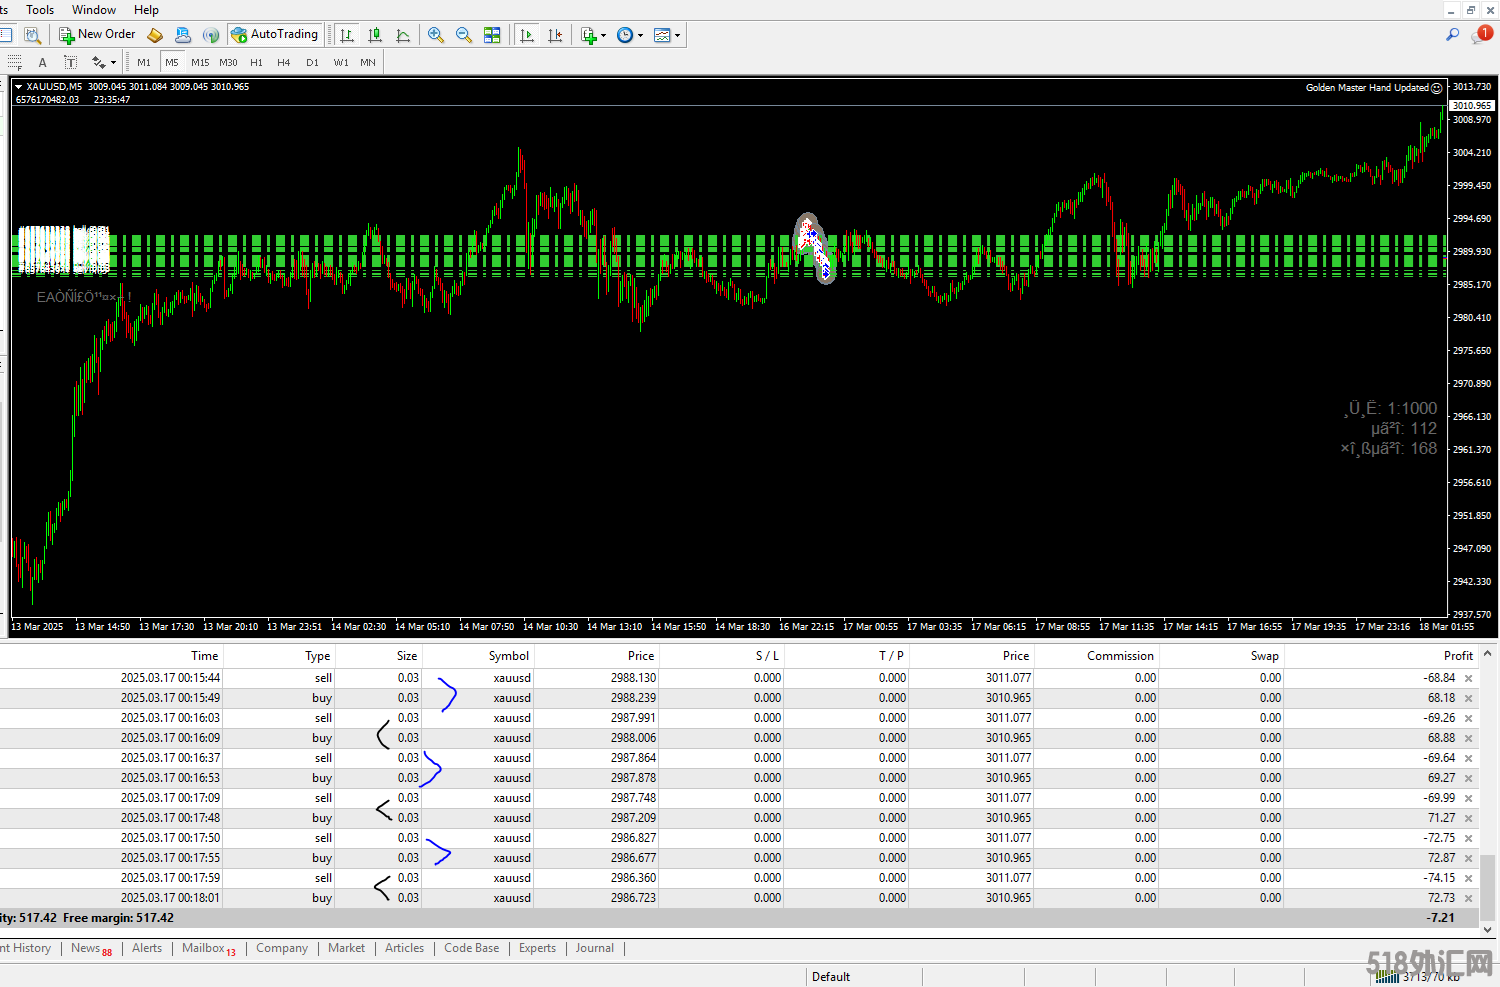The image size is (1500, 987).
Task: Switch chart to line chart style
Action: tap(403, 35)
